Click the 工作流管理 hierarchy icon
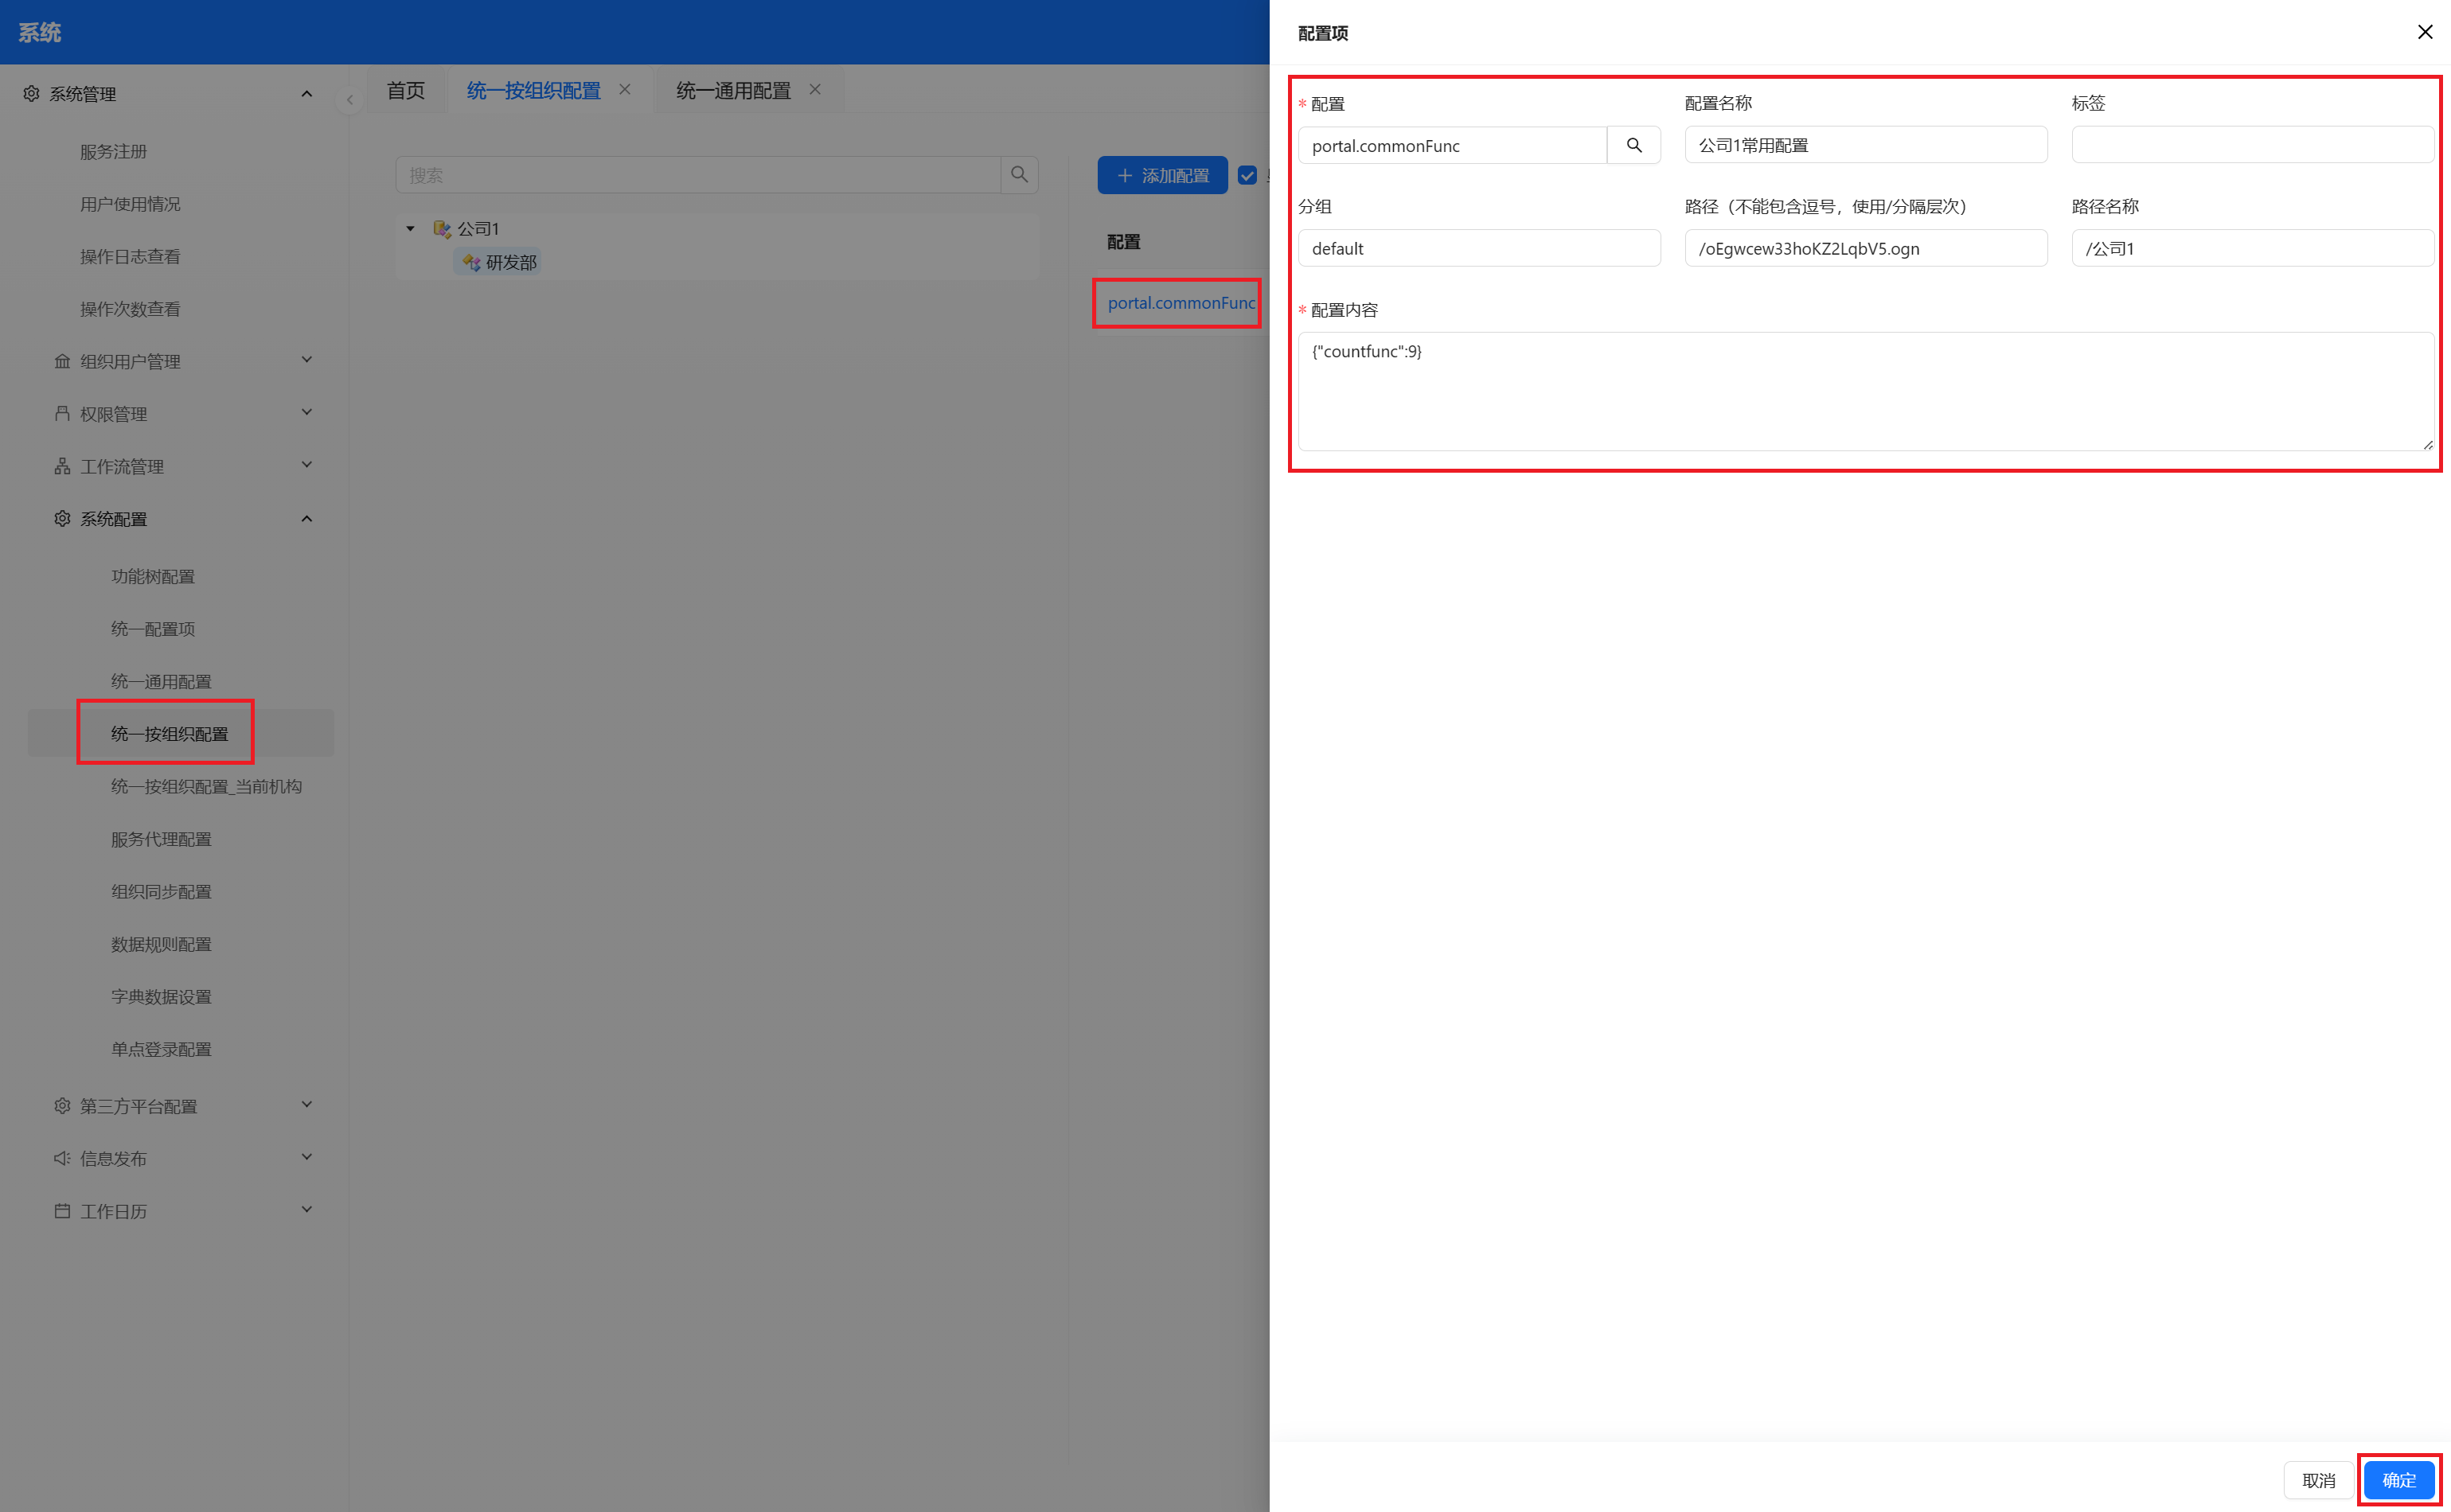The image size is (2451, 1512). pyautogui.click(x=62, y=466)
